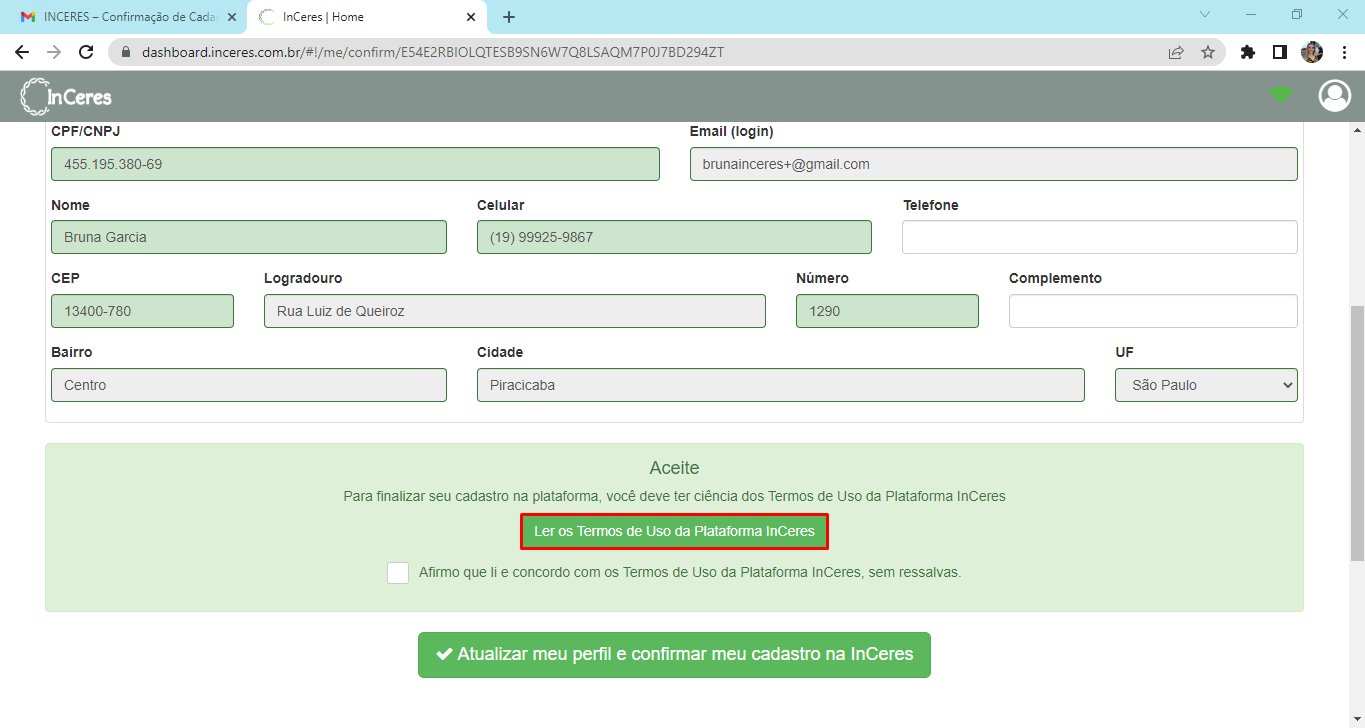Click the page vertical scrollbar thumb
1365x728 pixels.
click(1356, 432)
